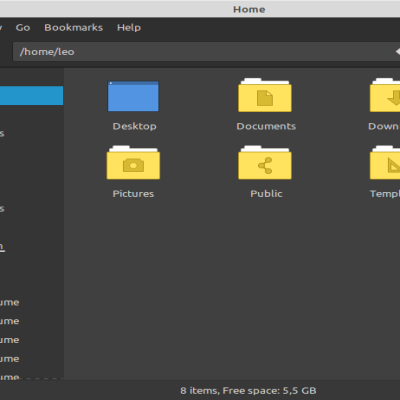This screenshot has width=400, height=400.
Task: Open the Bookmarks menu
Action: click(x=74, y=28)
